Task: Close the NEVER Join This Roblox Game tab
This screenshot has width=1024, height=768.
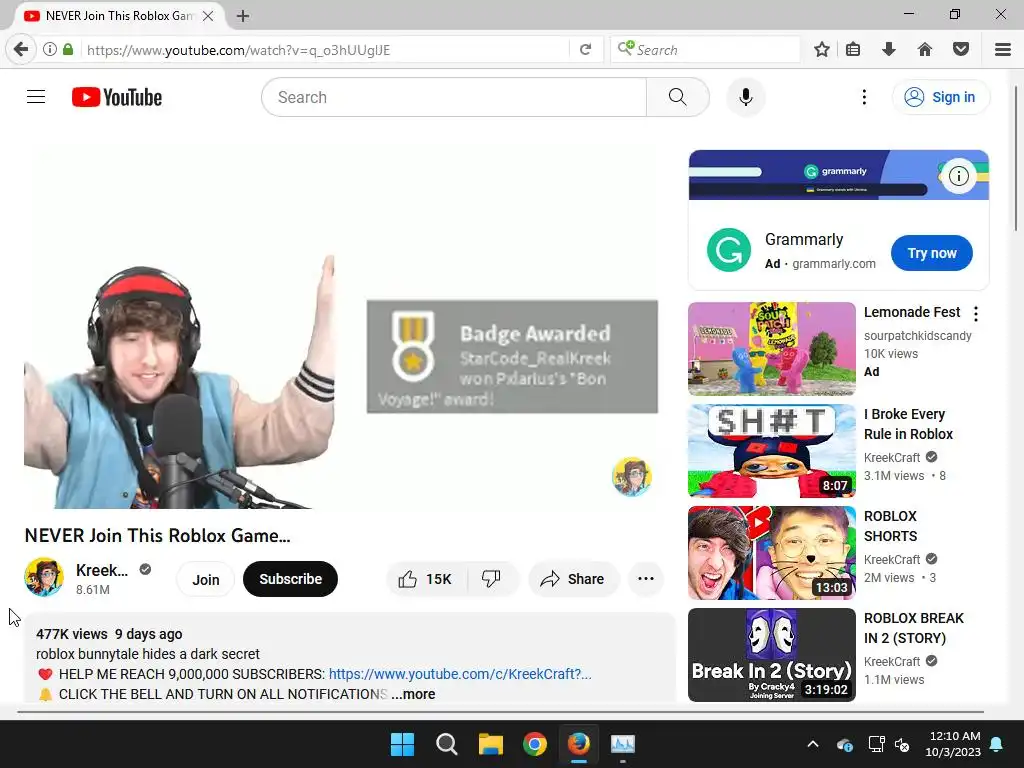Action: 208,16
